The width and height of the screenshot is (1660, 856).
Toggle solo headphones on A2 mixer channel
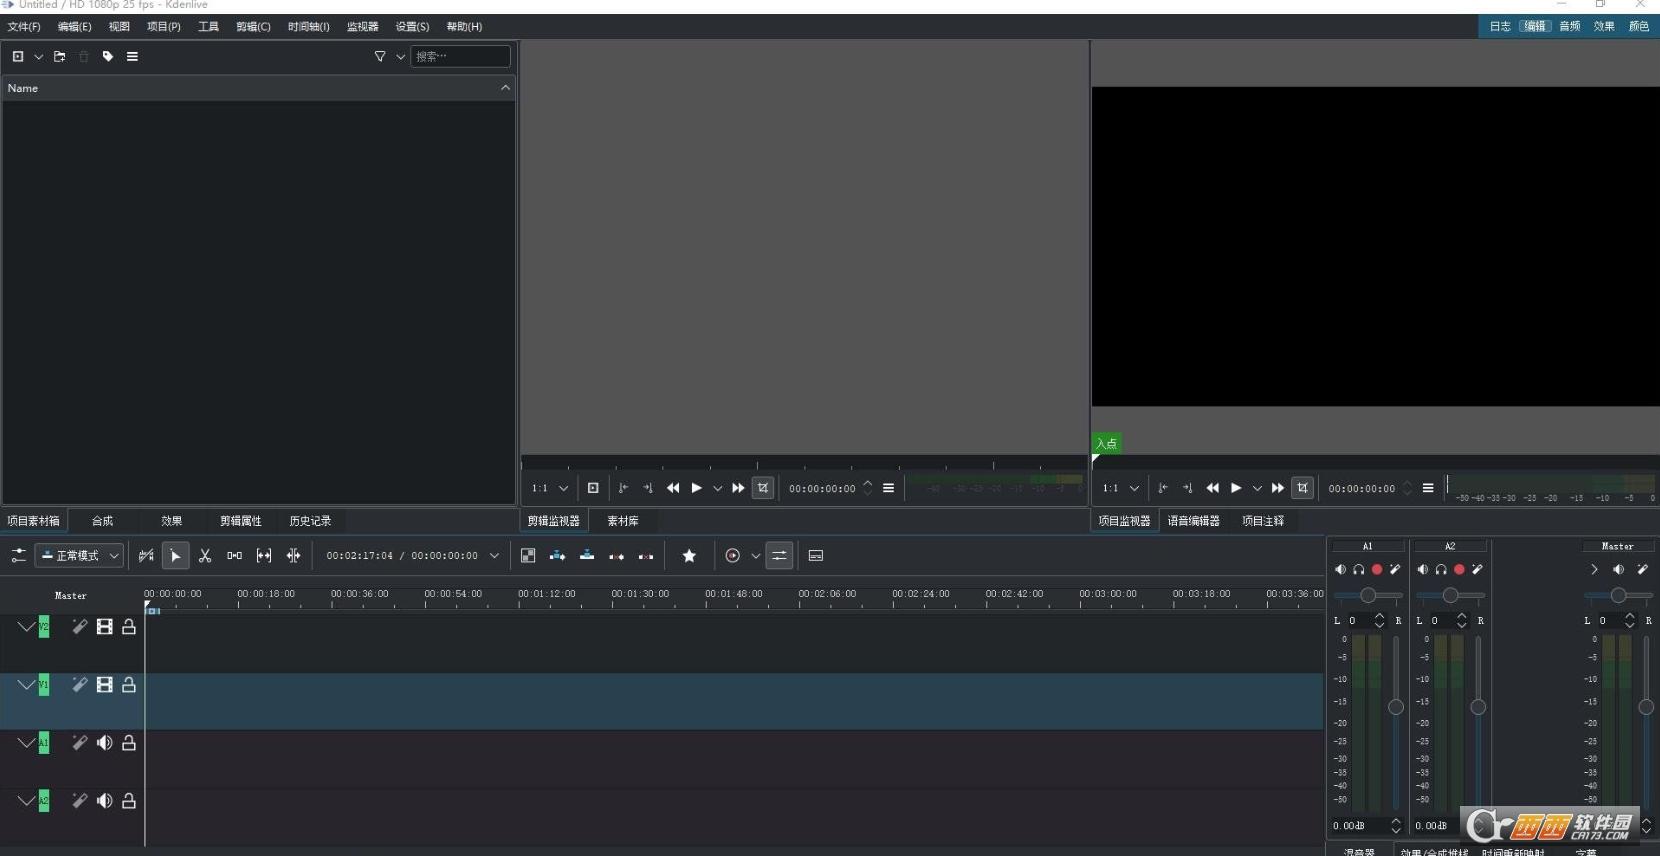[1441, 569]
